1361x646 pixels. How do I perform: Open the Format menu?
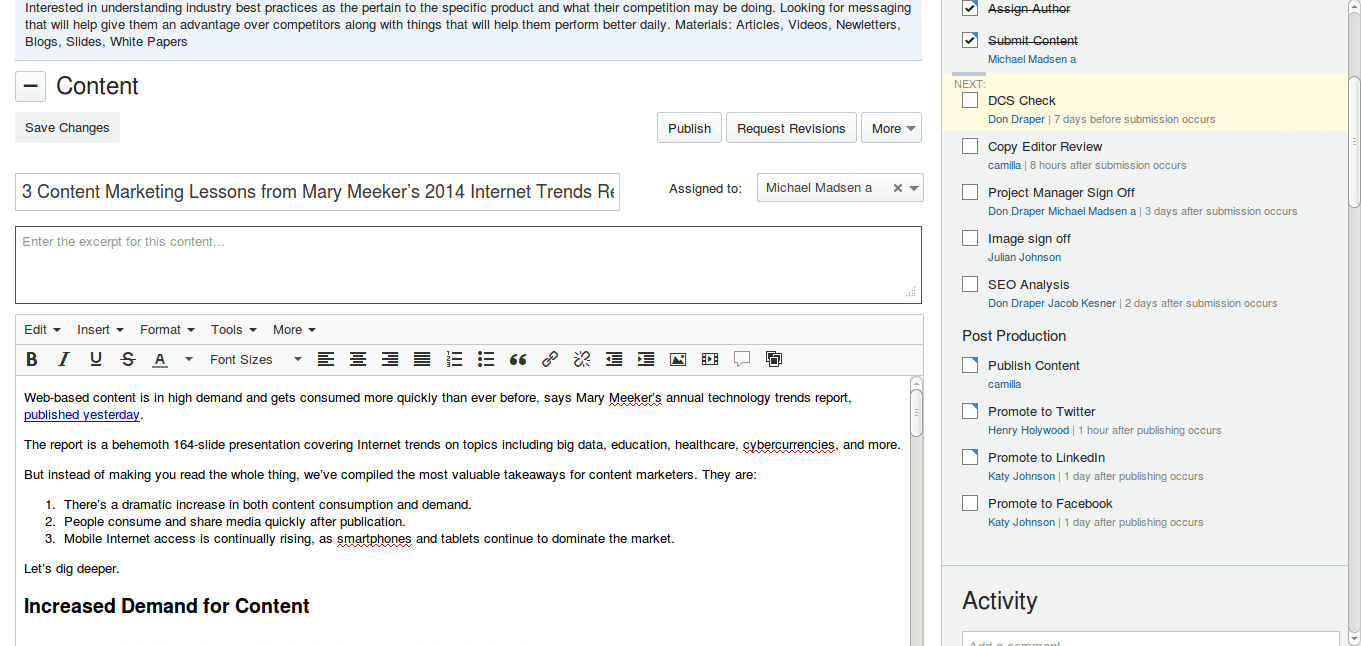pyautogui.click(x=166, y=329)
